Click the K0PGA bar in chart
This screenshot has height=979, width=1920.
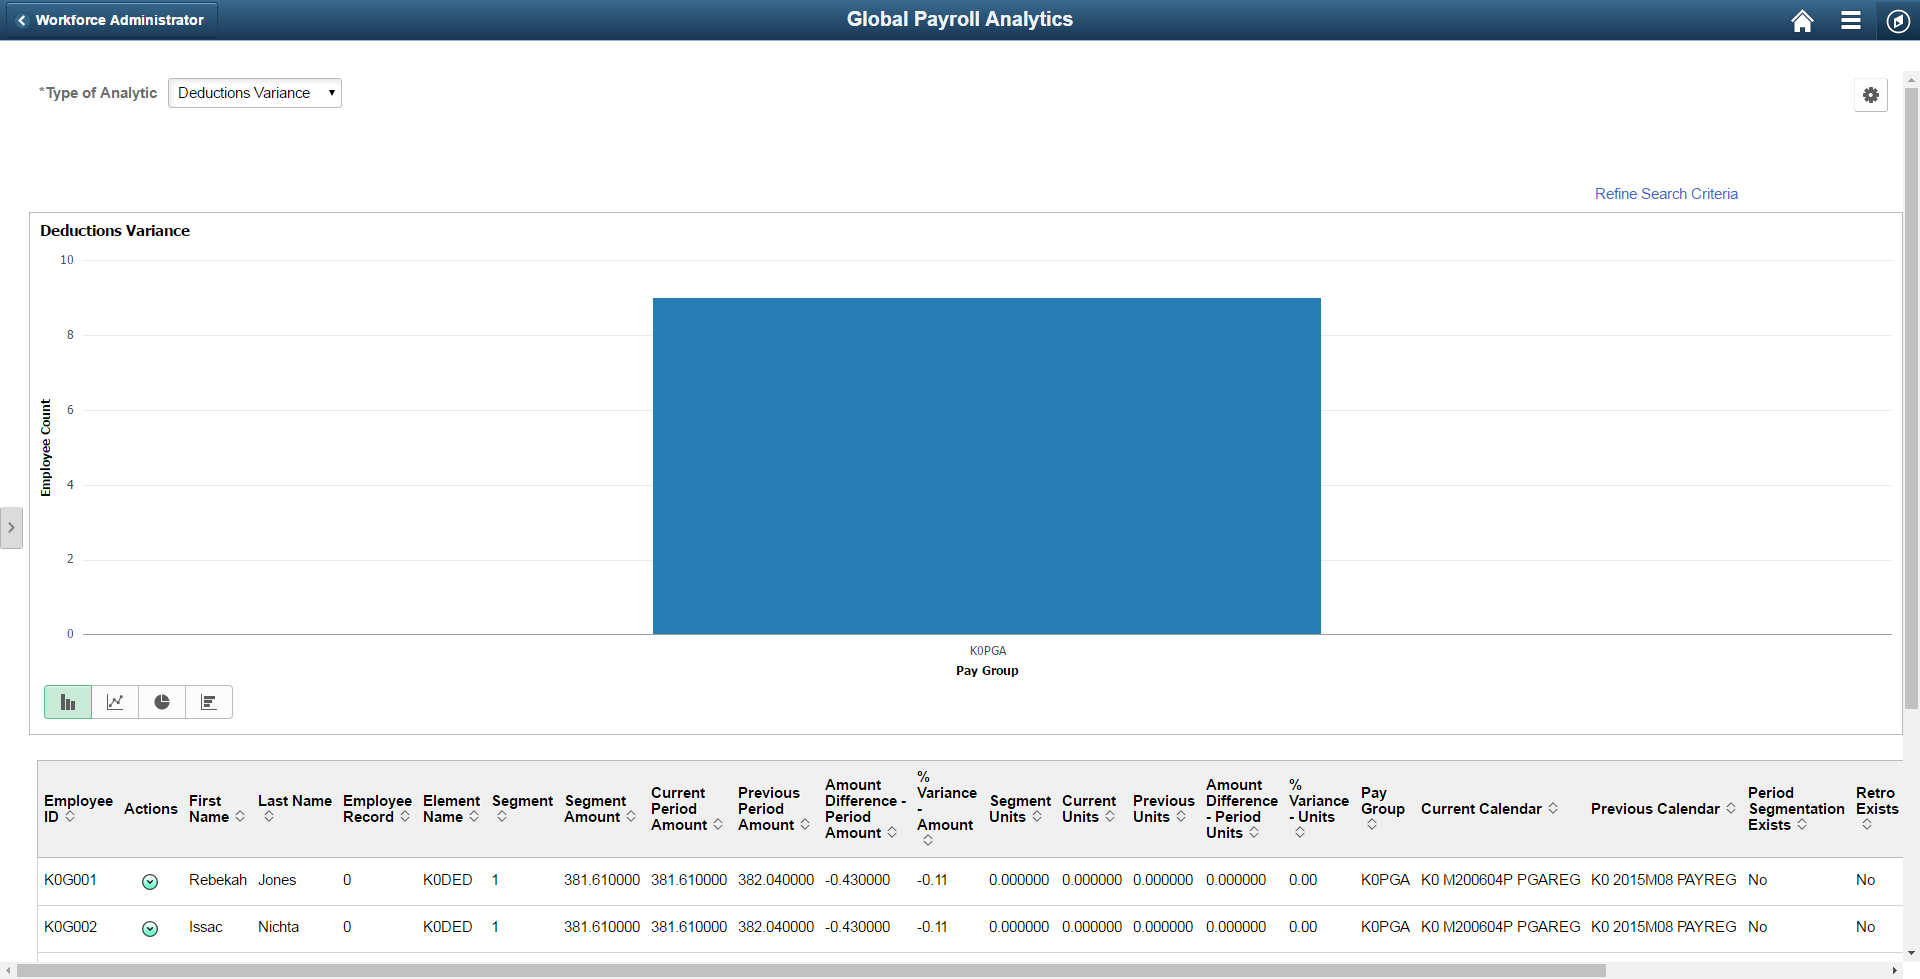click(987, 466)
